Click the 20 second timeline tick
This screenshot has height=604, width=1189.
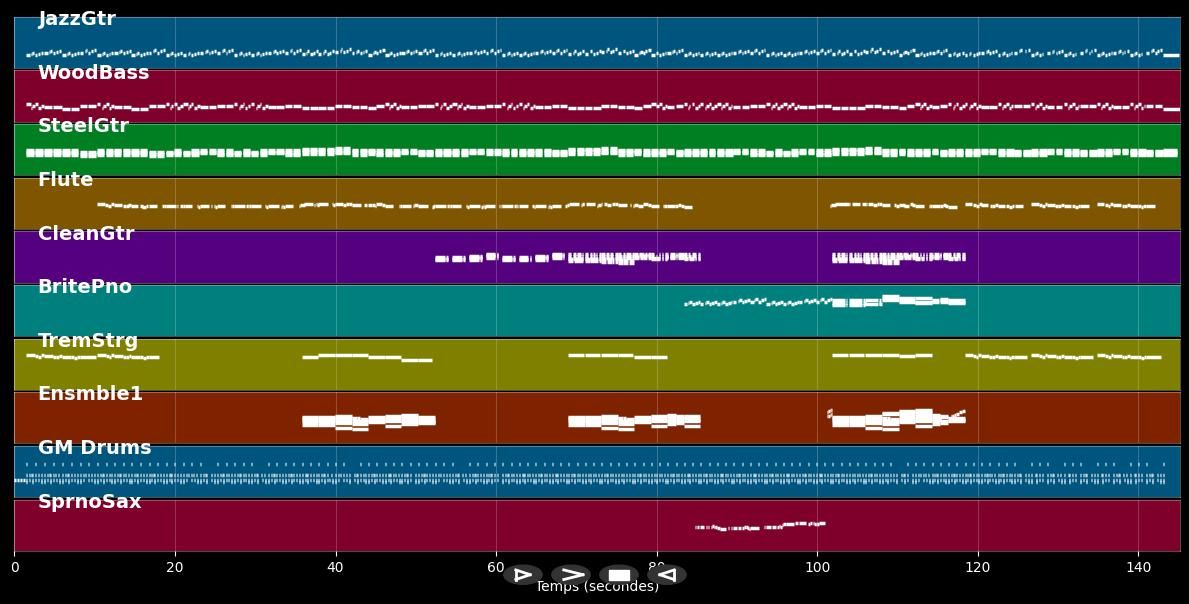click(x=175, y=567)
